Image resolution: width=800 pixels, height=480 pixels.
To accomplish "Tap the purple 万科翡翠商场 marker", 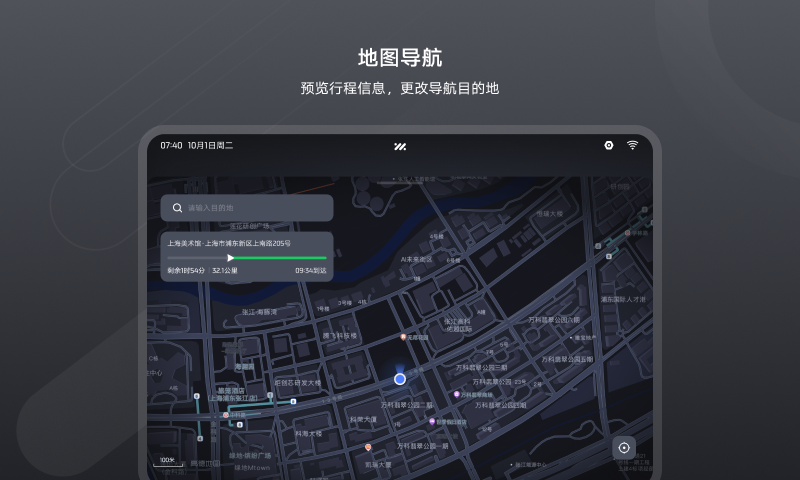I will click(x=457, y=394).
